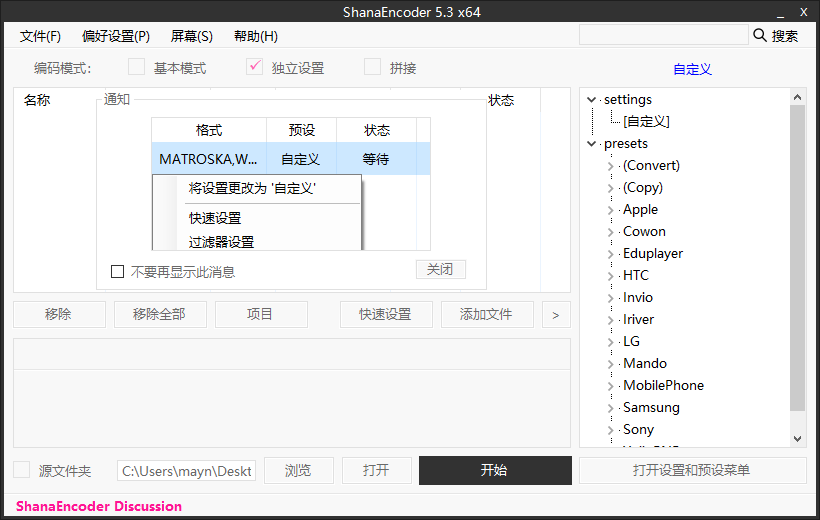Screen dimensions: 820x520
Task: Expand the Iriver preset folder
Action: tap(610, 320)
